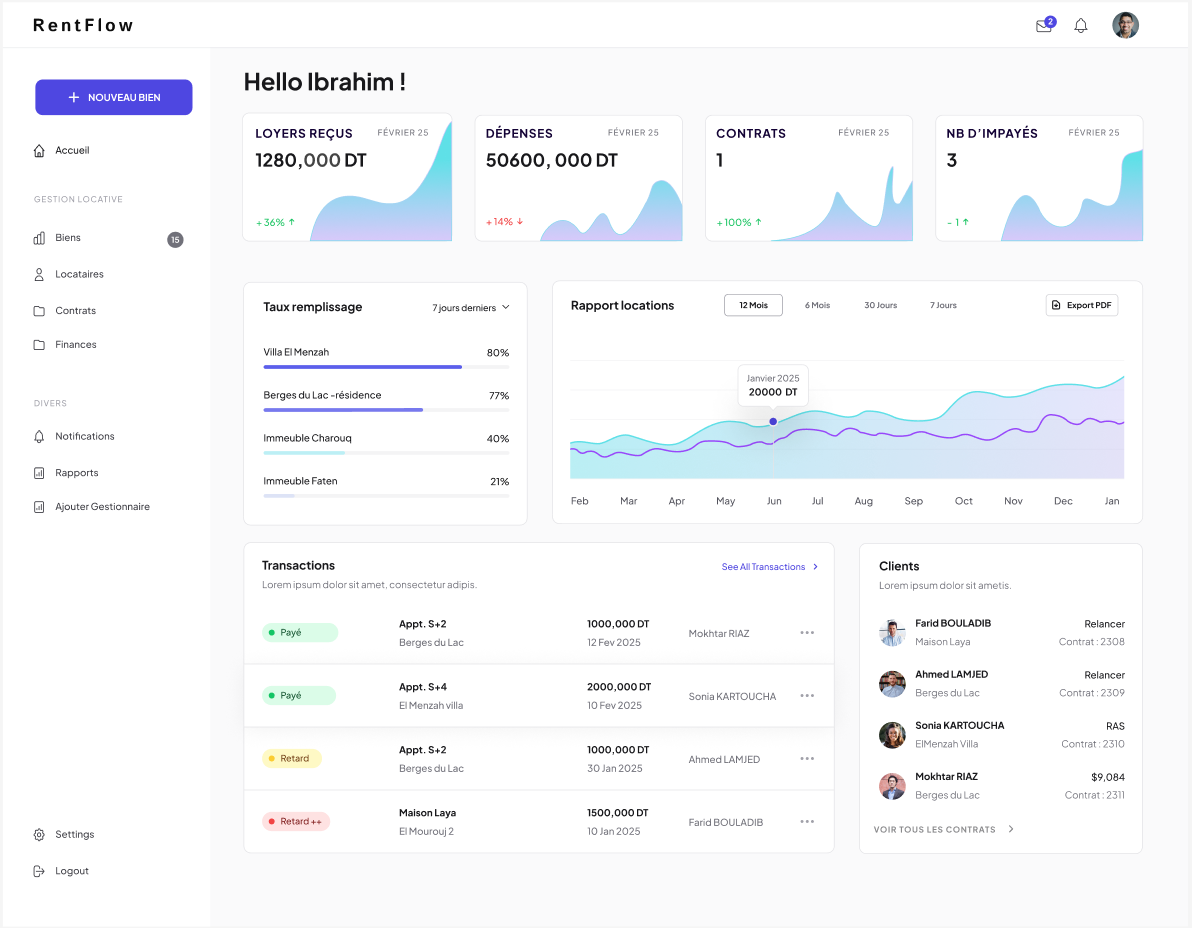Open Contrats menu item
The image size is (1192, 928).
[75, 311]
